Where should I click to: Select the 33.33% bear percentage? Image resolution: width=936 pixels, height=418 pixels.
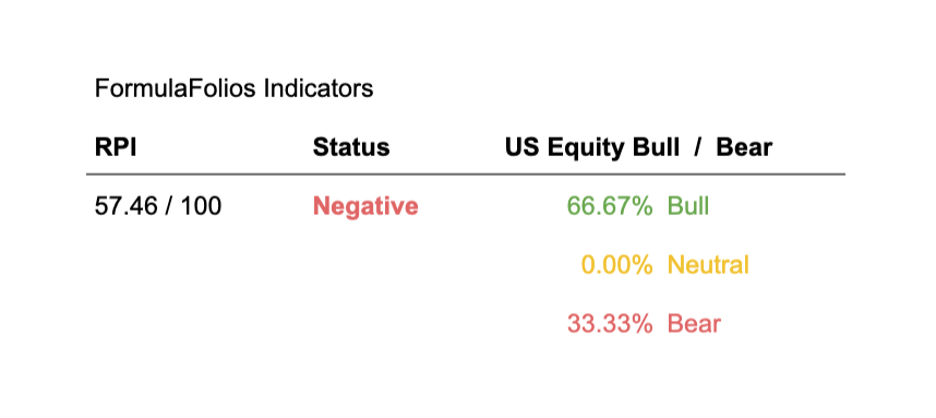point(609,325)
